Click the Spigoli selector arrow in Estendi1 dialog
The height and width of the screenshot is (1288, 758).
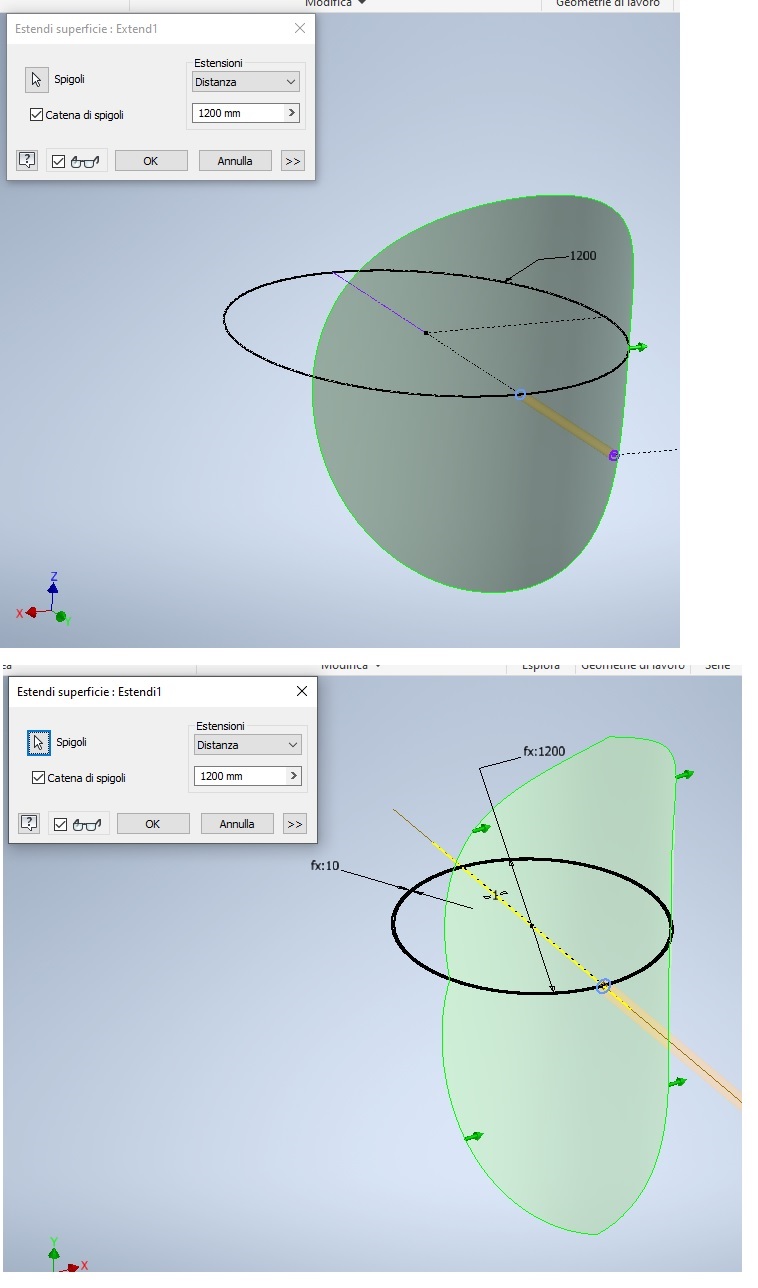pyautogui.click(x=38, y=743)
